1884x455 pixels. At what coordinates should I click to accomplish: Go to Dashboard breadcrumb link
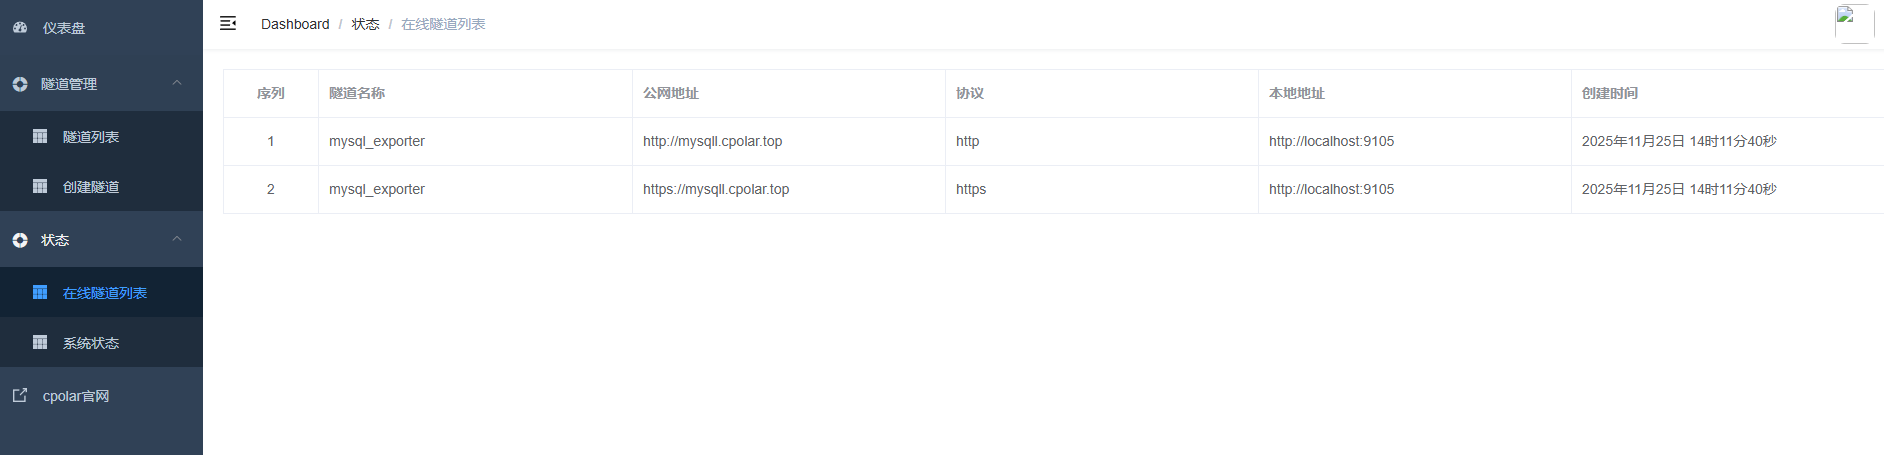295,24
